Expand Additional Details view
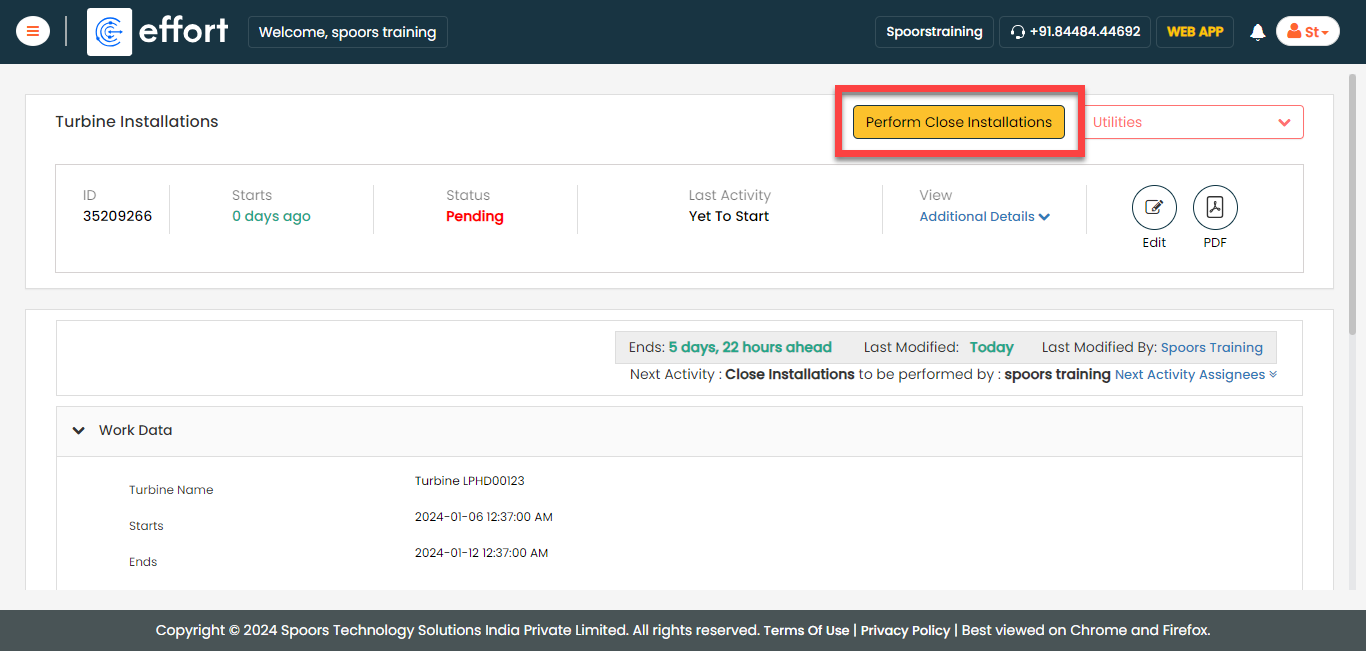1366x651 pixels. pos(984,216)
